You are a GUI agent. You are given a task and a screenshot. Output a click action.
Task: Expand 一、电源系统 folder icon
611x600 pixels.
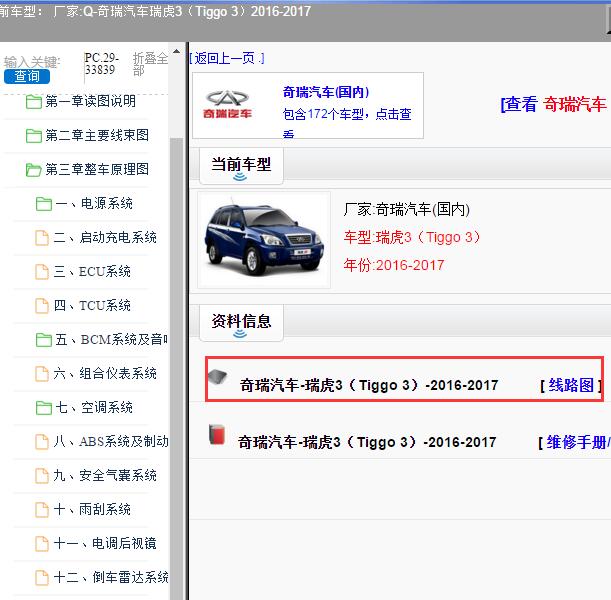(x=44, y=204)
